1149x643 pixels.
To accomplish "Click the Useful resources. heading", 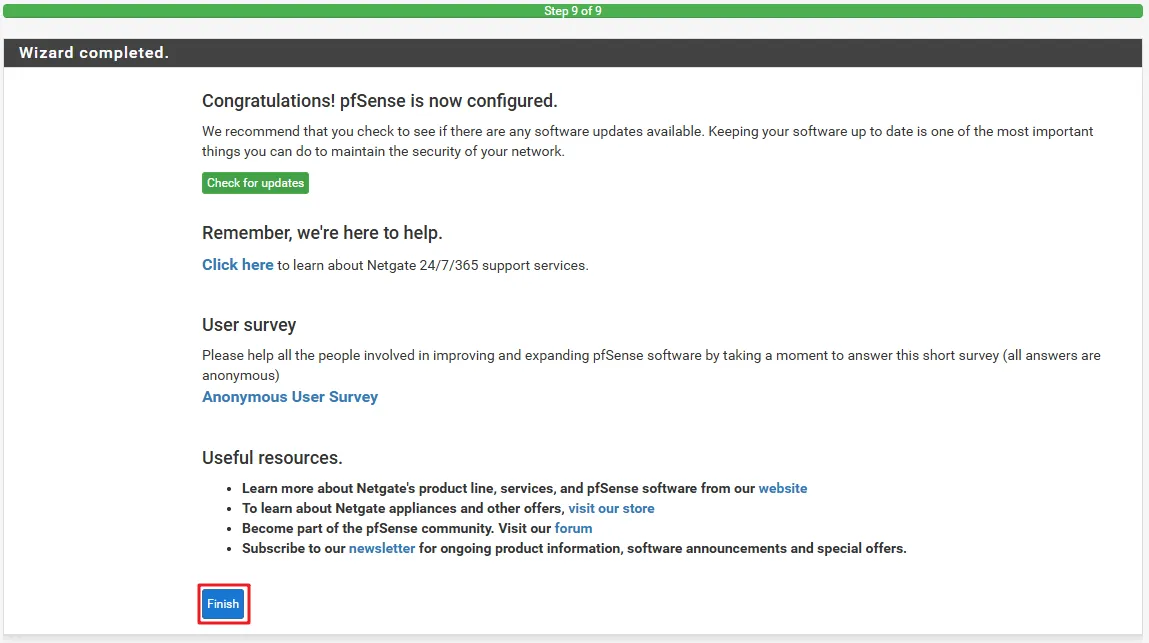I will [x=272, y=458].
